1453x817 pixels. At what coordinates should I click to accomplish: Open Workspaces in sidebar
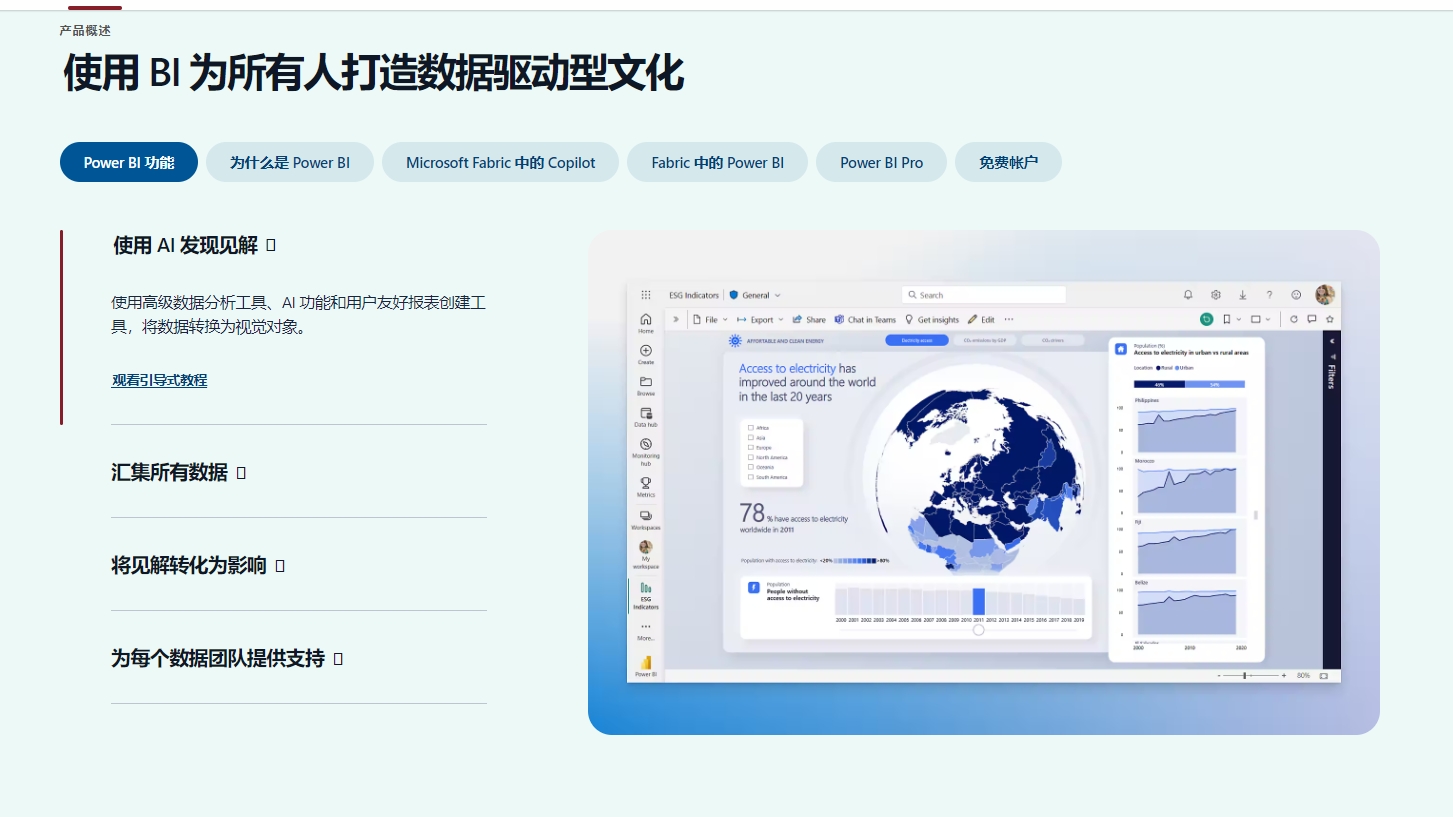646,519
